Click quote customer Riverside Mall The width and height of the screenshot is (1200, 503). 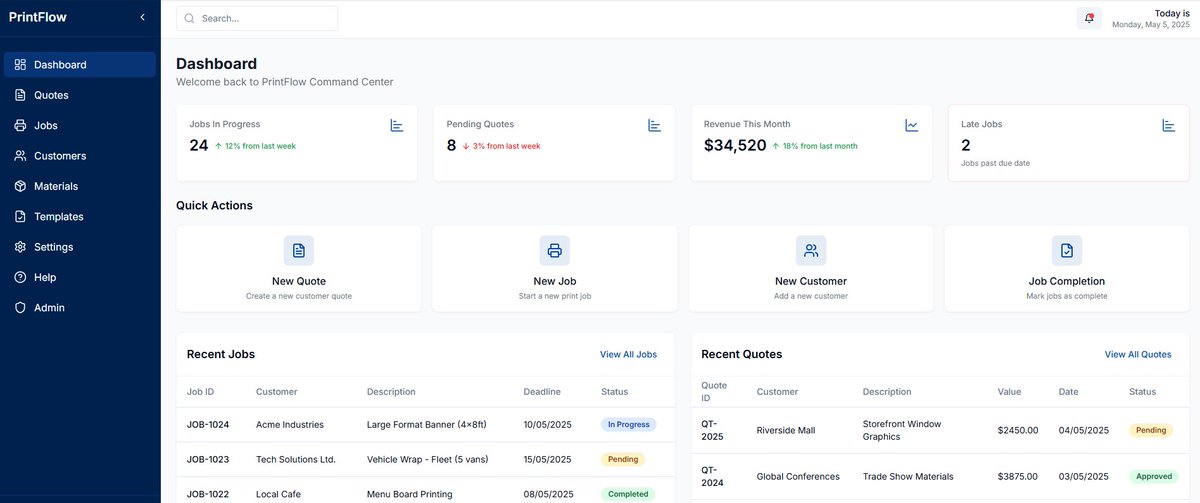point(786,430)
